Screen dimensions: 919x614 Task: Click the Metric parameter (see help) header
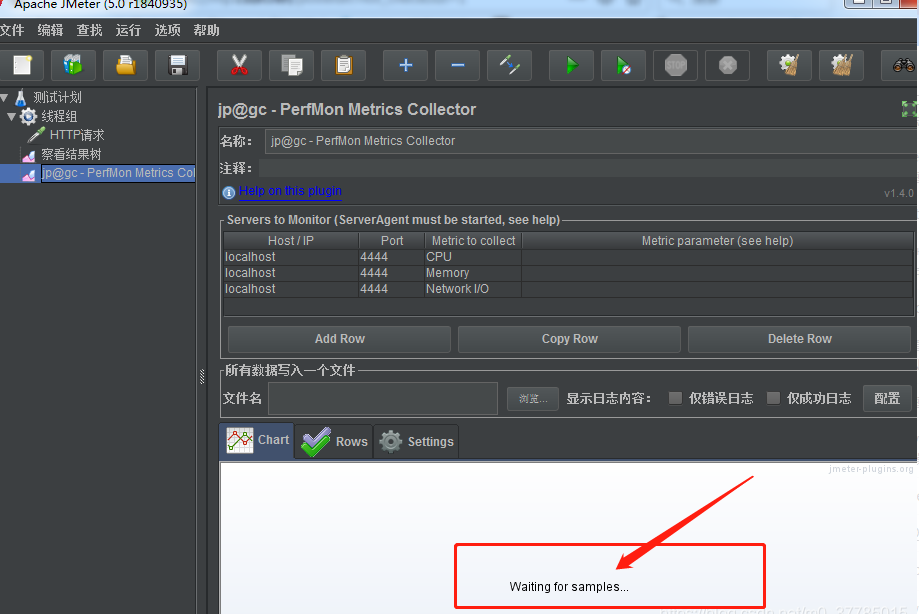coord(717,241)
